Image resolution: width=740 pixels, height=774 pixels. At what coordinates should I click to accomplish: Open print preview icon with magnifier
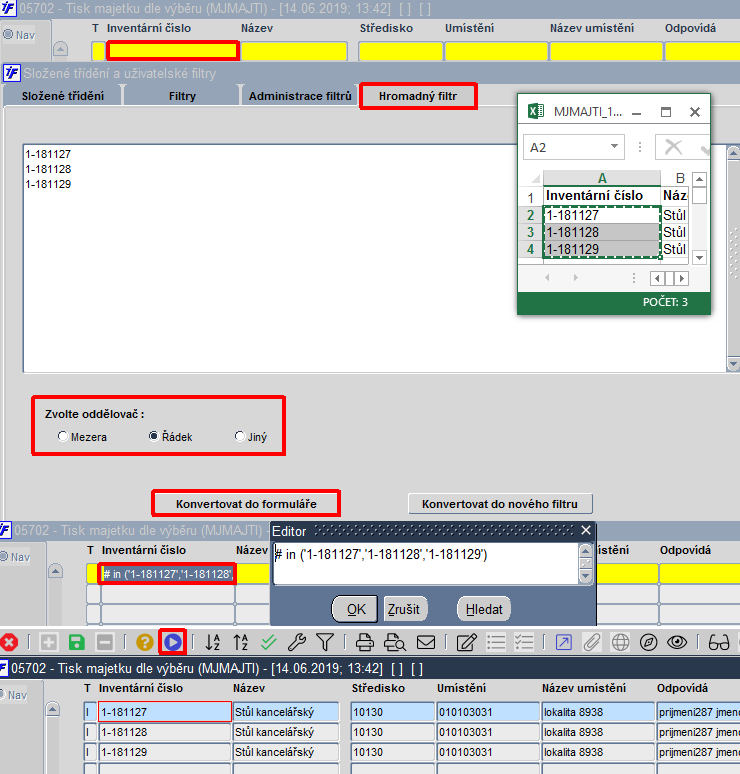[394, 642]
